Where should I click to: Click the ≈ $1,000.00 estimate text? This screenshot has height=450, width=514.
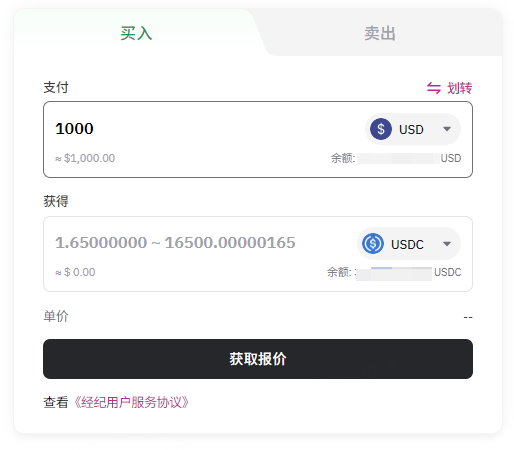pos(85,158)
